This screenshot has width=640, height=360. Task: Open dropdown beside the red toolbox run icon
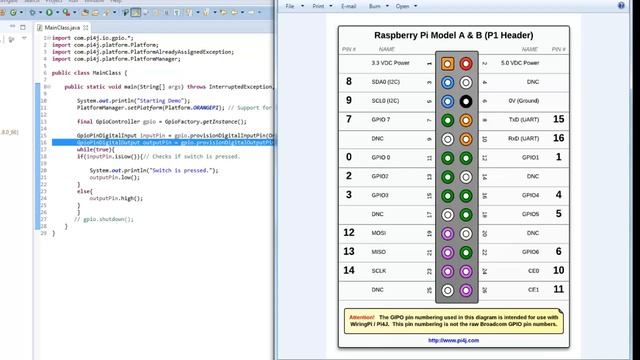click(75, 13)
